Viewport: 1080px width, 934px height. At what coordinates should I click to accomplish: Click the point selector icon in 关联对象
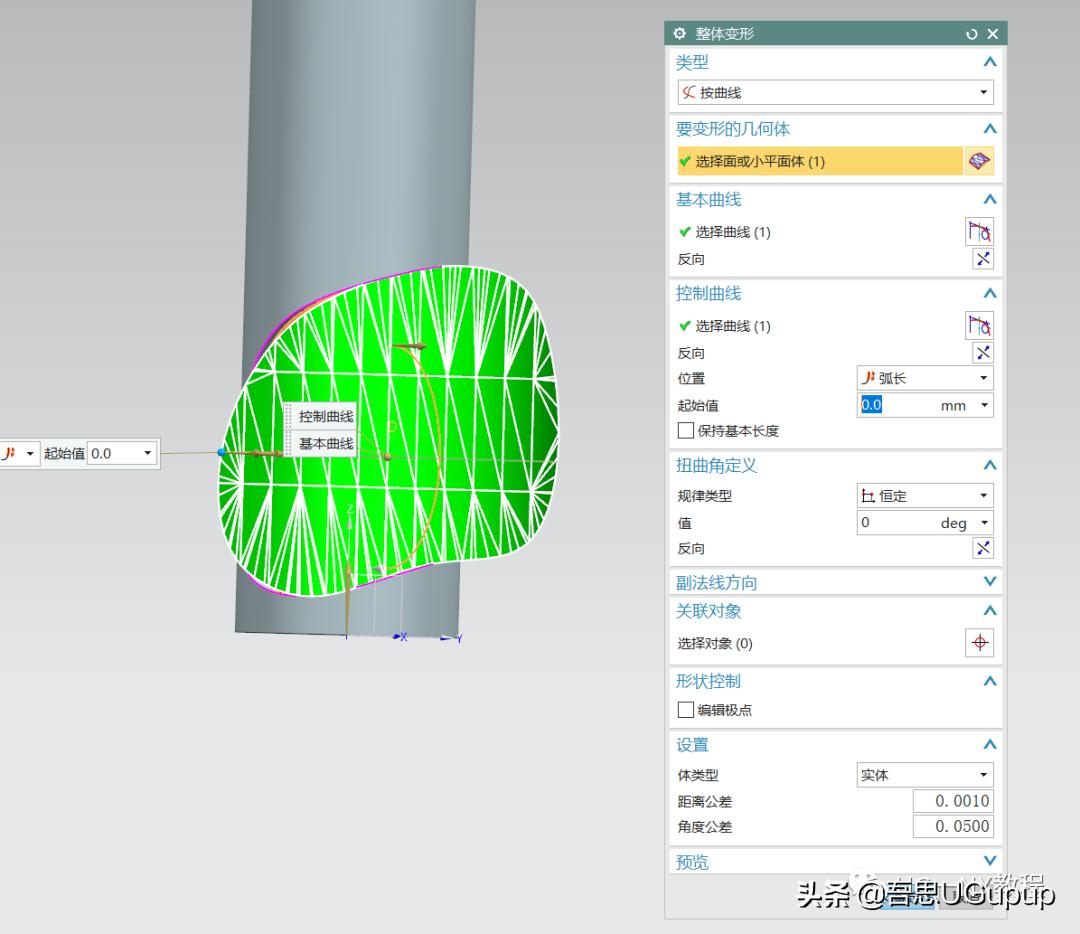coord(979,643)
